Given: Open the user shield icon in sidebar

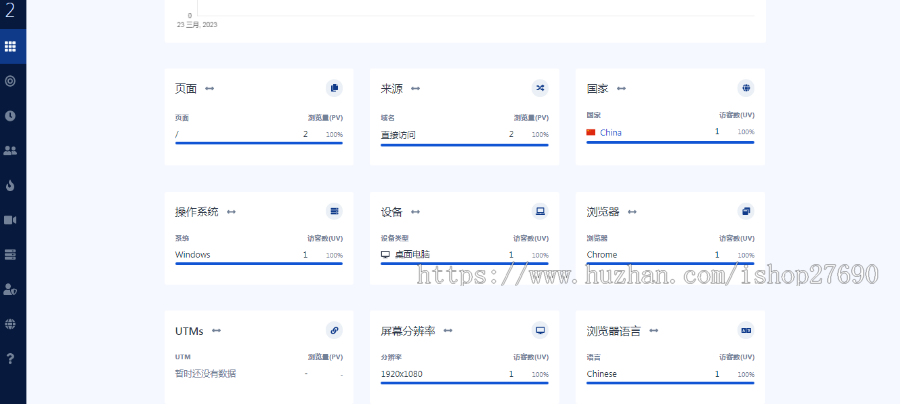Looking at the screenshot, I should click(10, 289).
